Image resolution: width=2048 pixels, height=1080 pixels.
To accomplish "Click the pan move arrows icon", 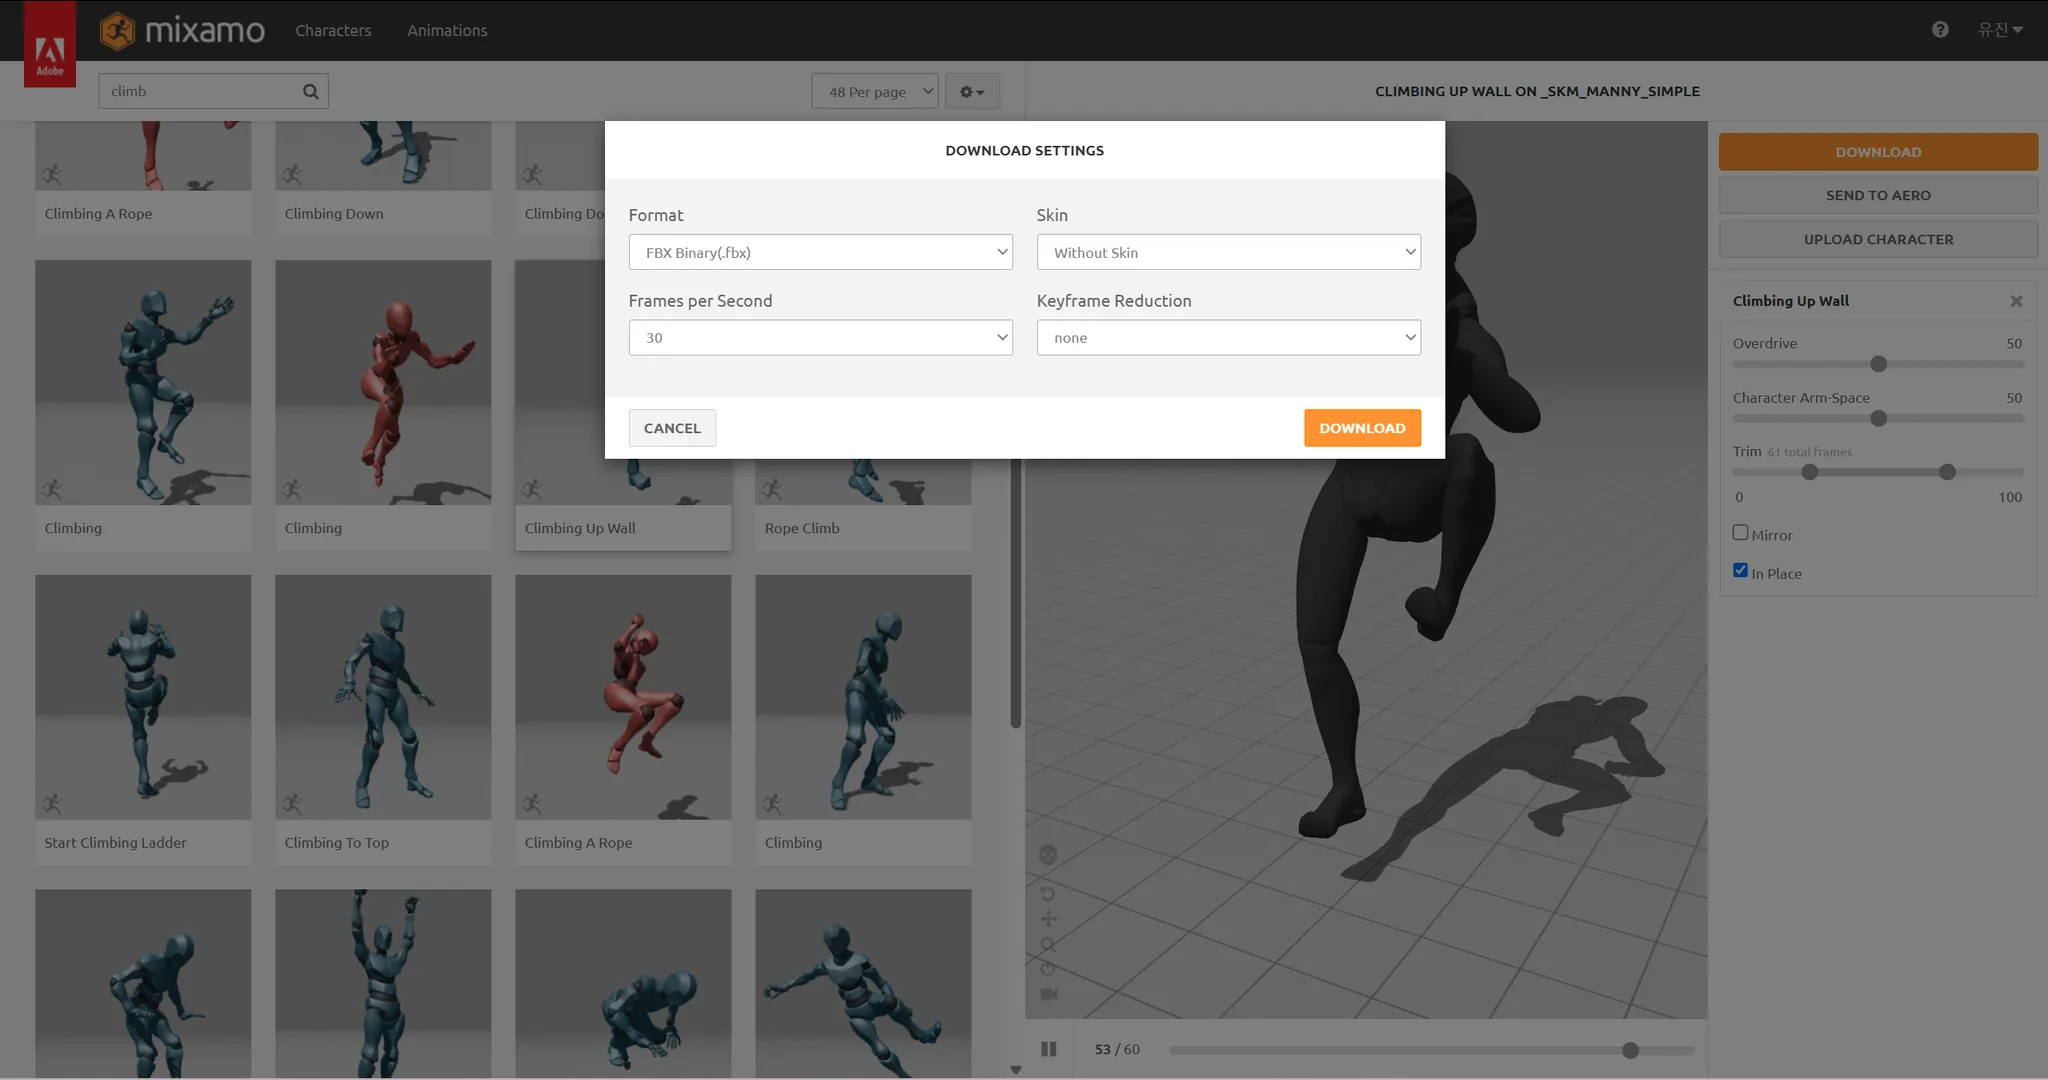I will (1048, 918).
